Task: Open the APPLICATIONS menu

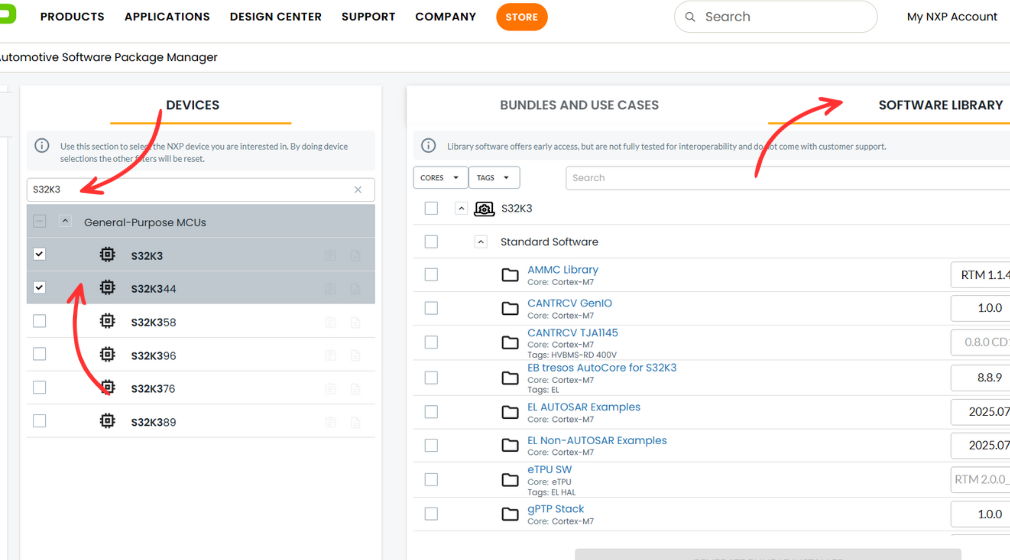Action: pyautogui.click(x=167, y=17)
